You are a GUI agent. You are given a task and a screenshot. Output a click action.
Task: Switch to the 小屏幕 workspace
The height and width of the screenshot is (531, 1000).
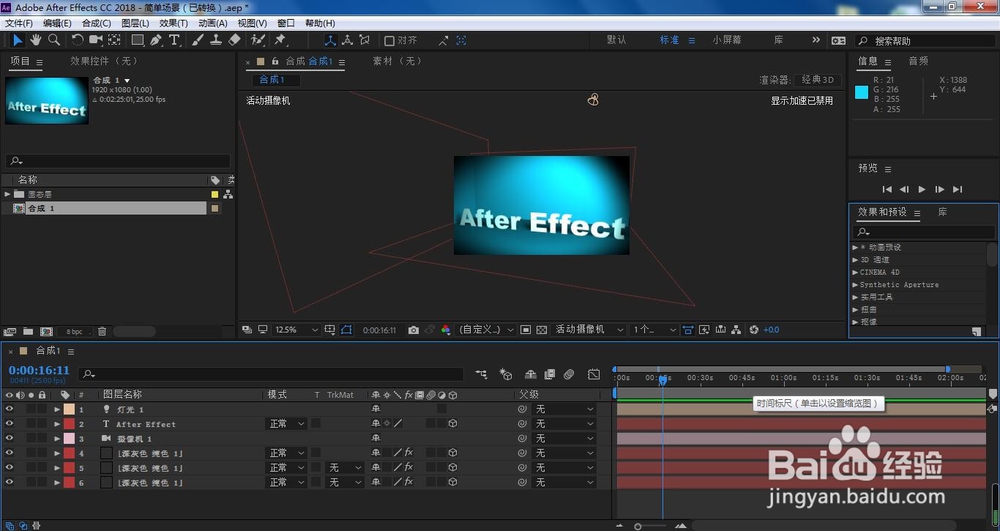(x=726, y=40)
